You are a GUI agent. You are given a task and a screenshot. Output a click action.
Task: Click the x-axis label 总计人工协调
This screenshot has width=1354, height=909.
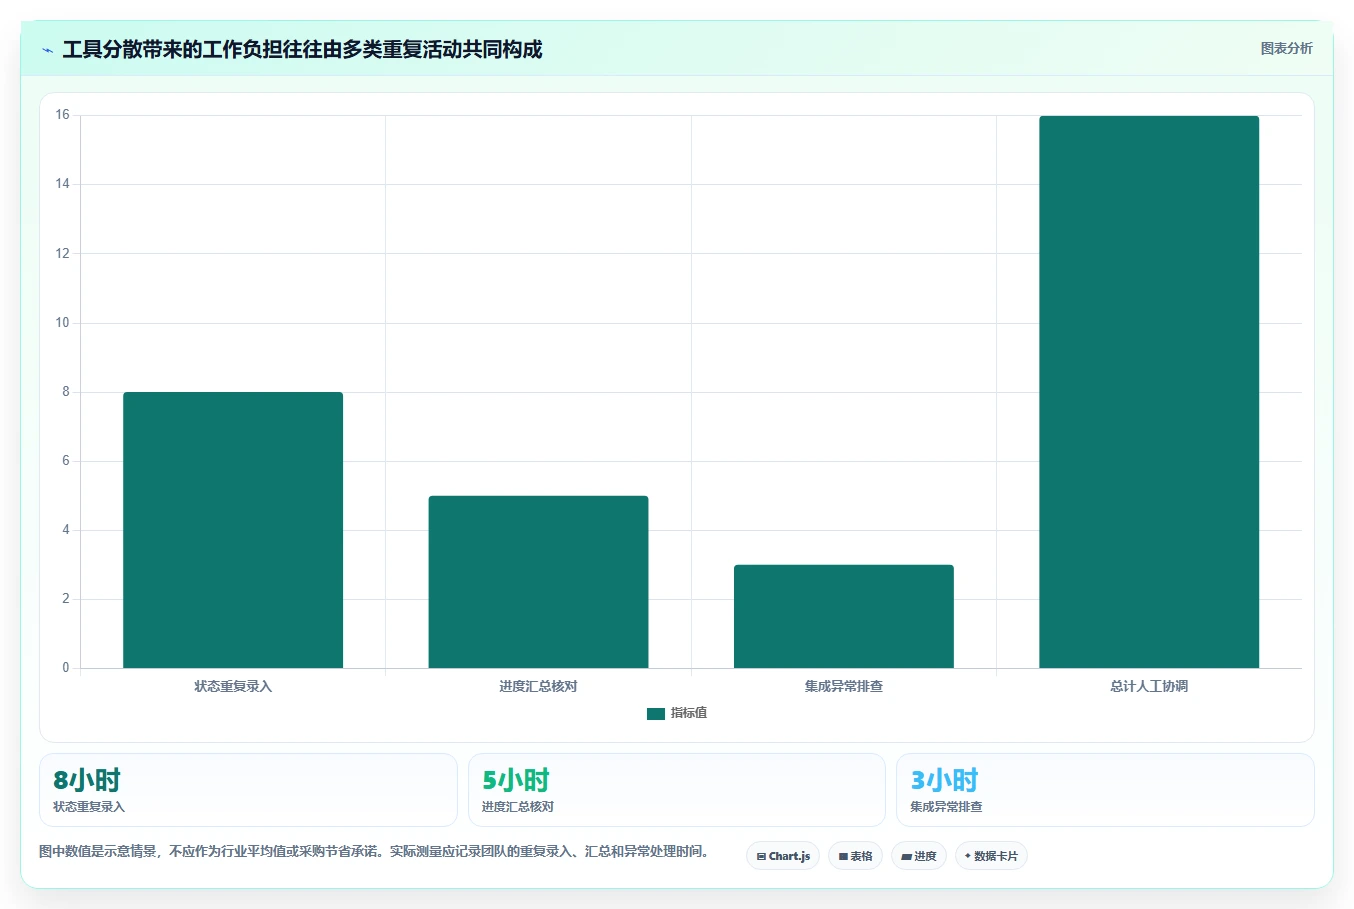pos(1149,686)
